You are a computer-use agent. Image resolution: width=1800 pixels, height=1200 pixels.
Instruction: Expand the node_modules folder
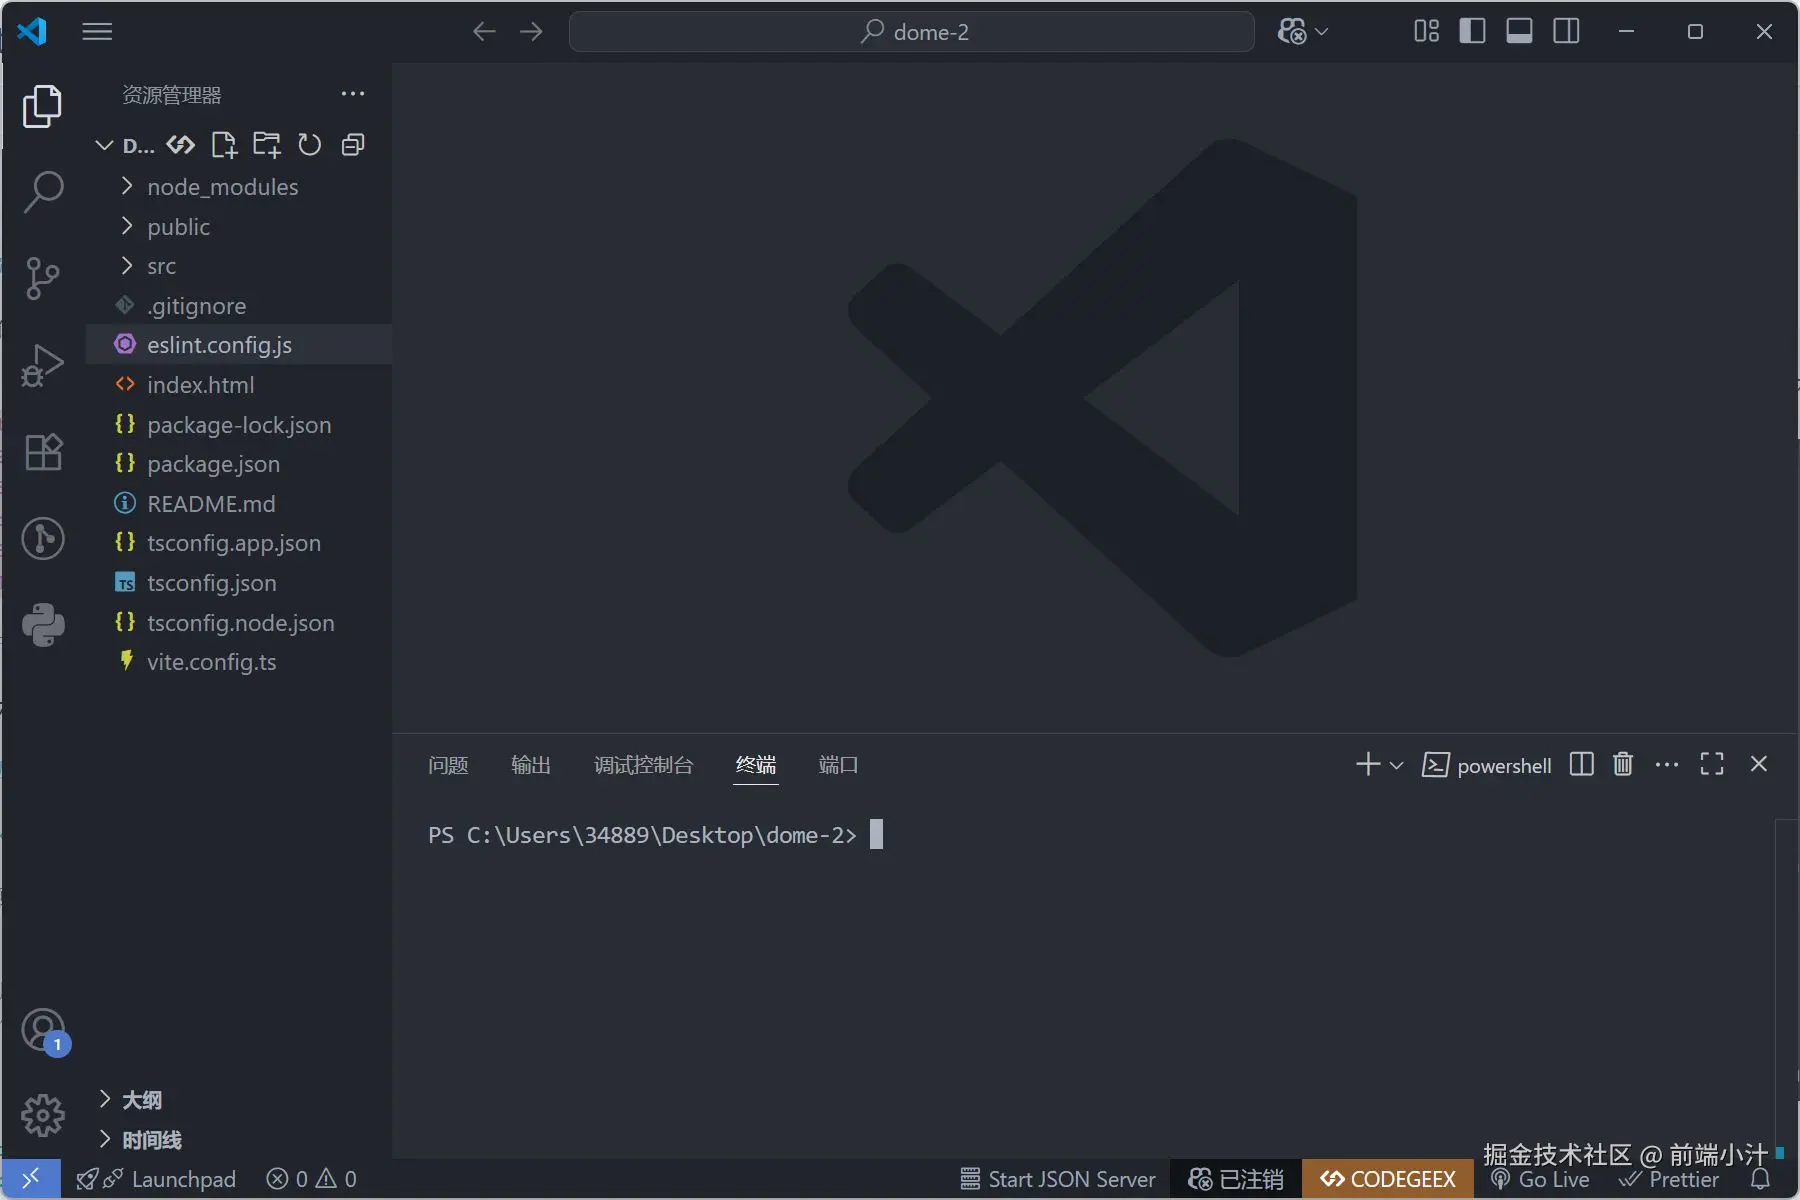click(239, 187)
